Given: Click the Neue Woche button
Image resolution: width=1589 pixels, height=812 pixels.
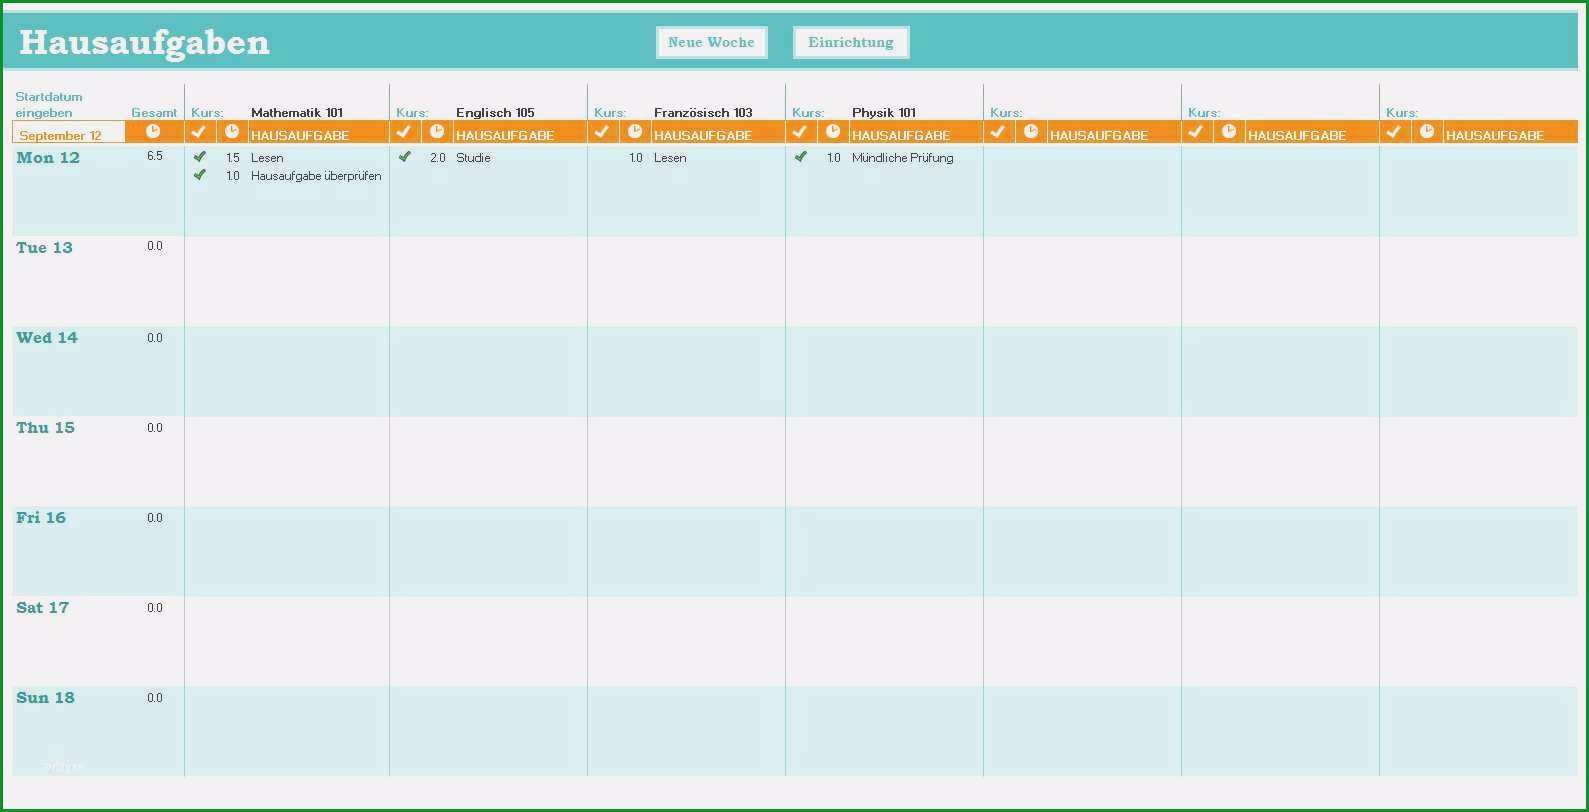Looking at the screenshot, I should click(x=711, y=42).
